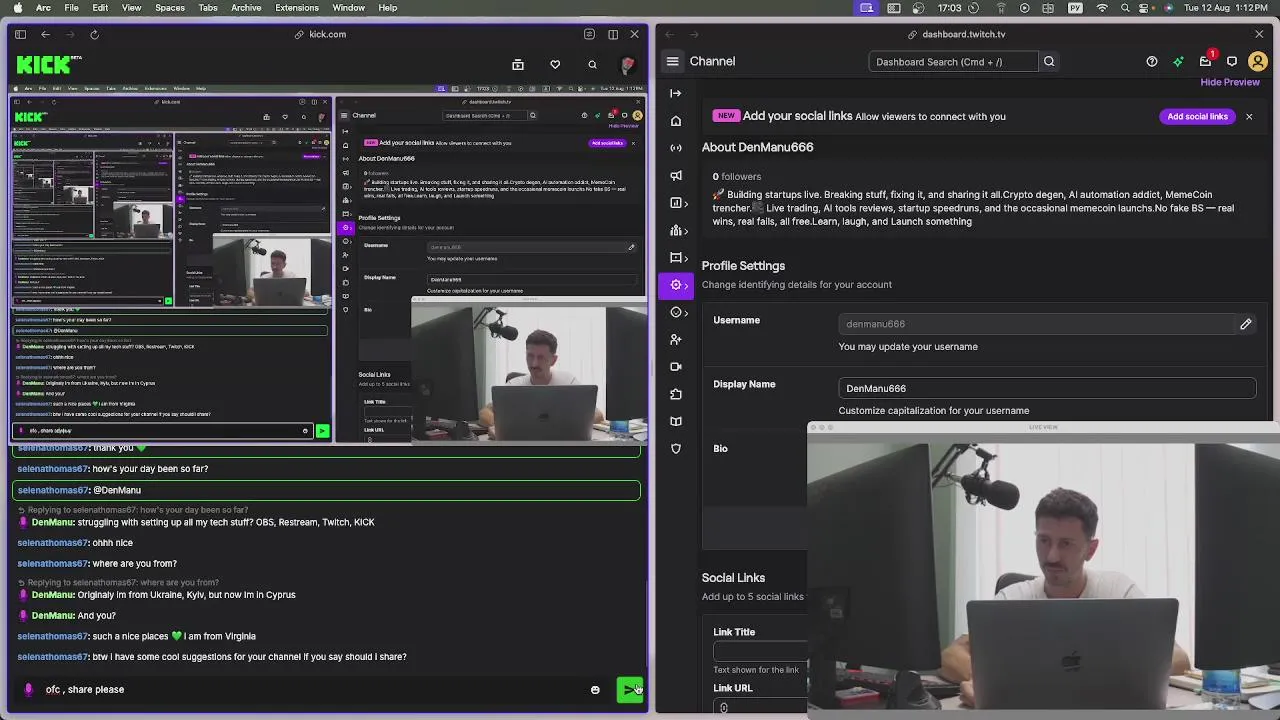This screenshot has height=720, width=1280.
Task: Click the Wi-Fi icon in menu bar
Action: [1102, 8]
